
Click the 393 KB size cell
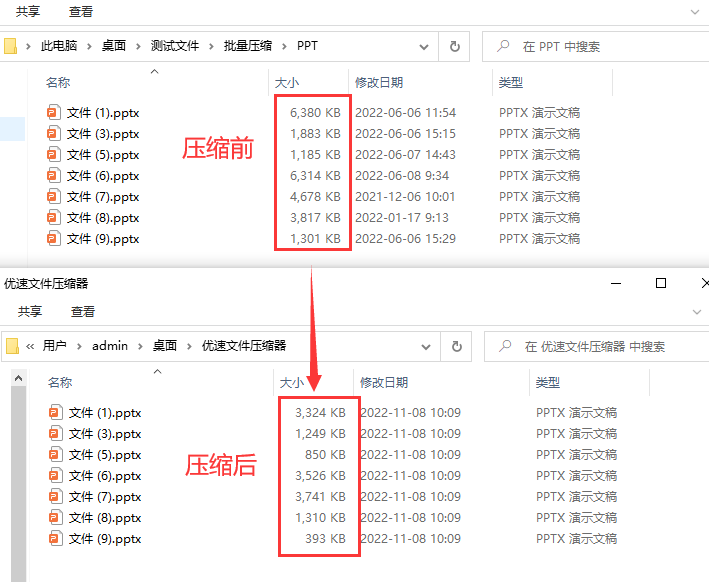pyautogui.click(x=325, y=539)
